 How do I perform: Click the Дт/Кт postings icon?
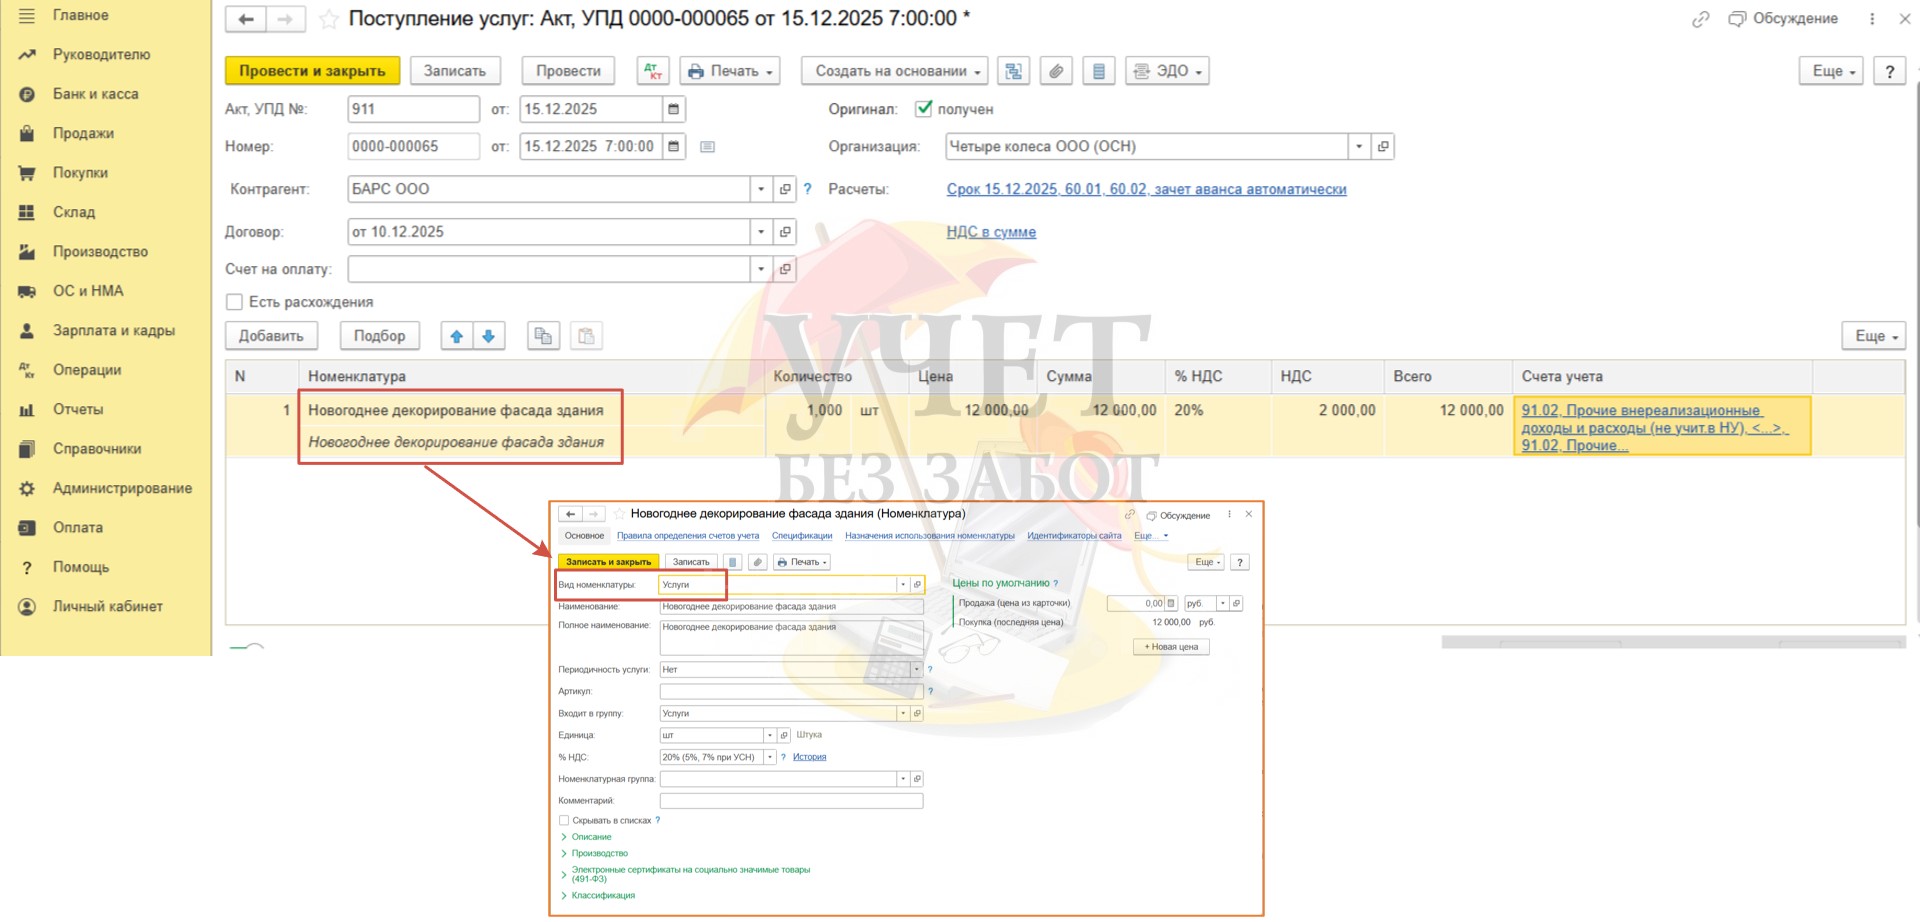click(x=653, y=71)
